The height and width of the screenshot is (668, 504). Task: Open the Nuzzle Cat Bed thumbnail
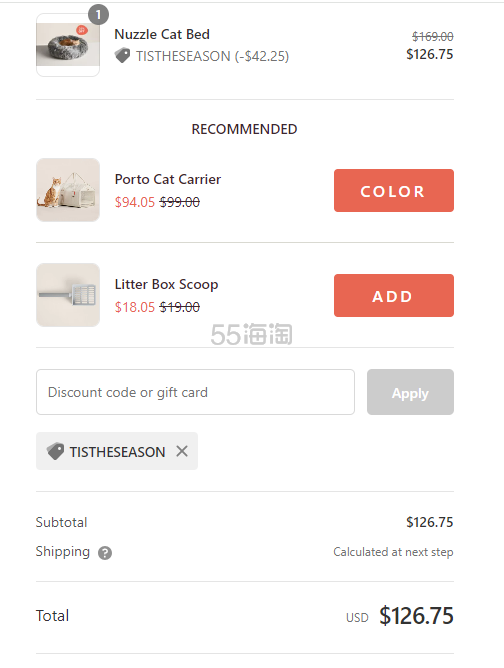[x=68, y=45]
